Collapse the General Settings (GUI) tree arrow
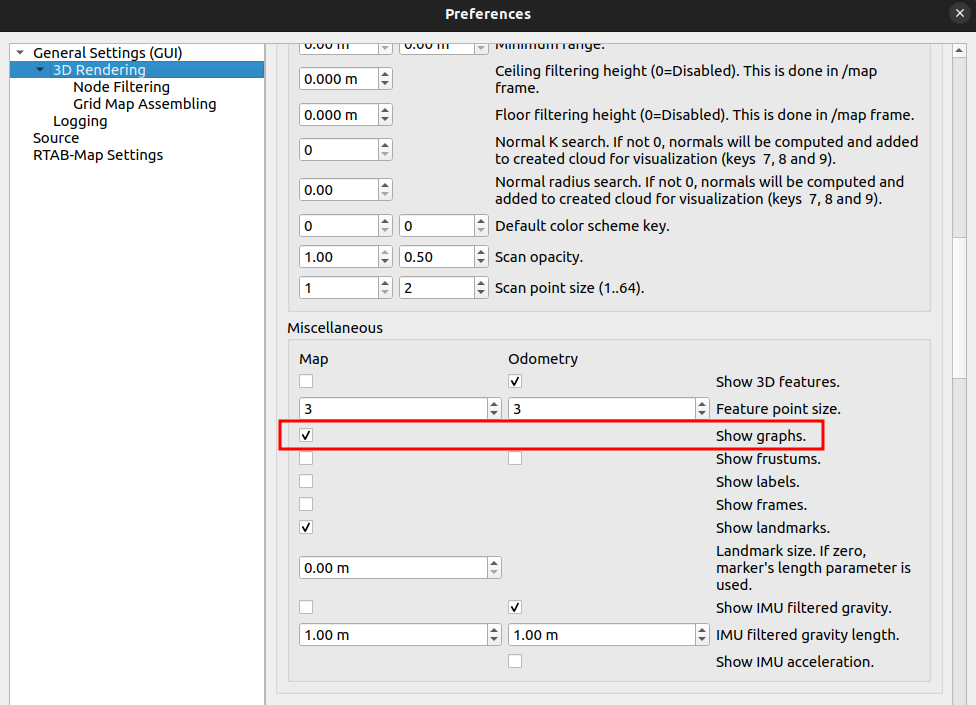 (20, 53)
